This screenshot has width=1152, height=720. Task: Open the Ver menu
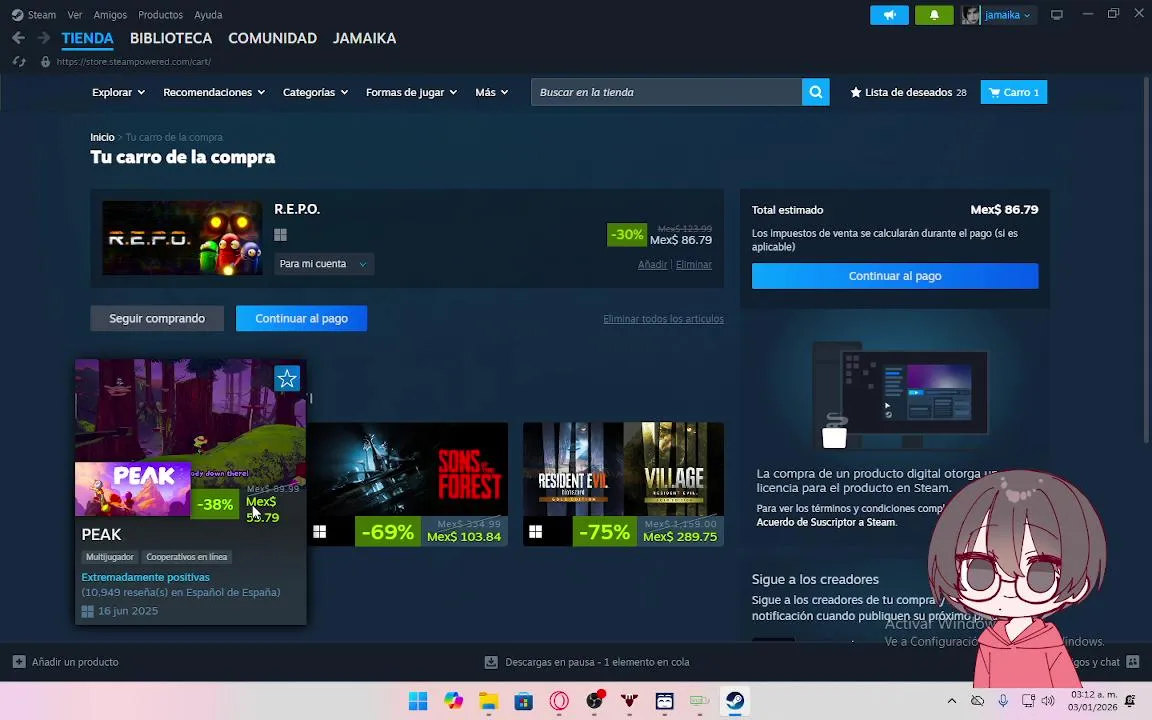point(75,15)
